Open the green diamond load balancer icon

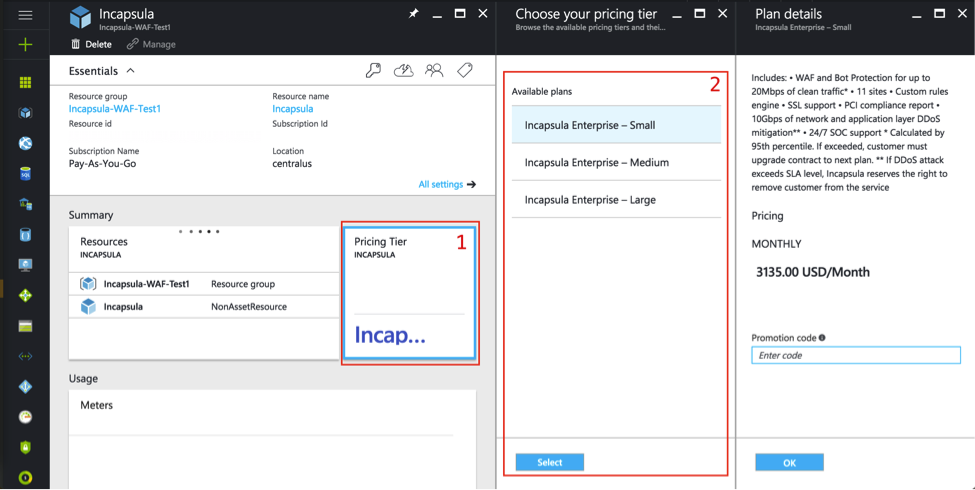tap(25, 295)
